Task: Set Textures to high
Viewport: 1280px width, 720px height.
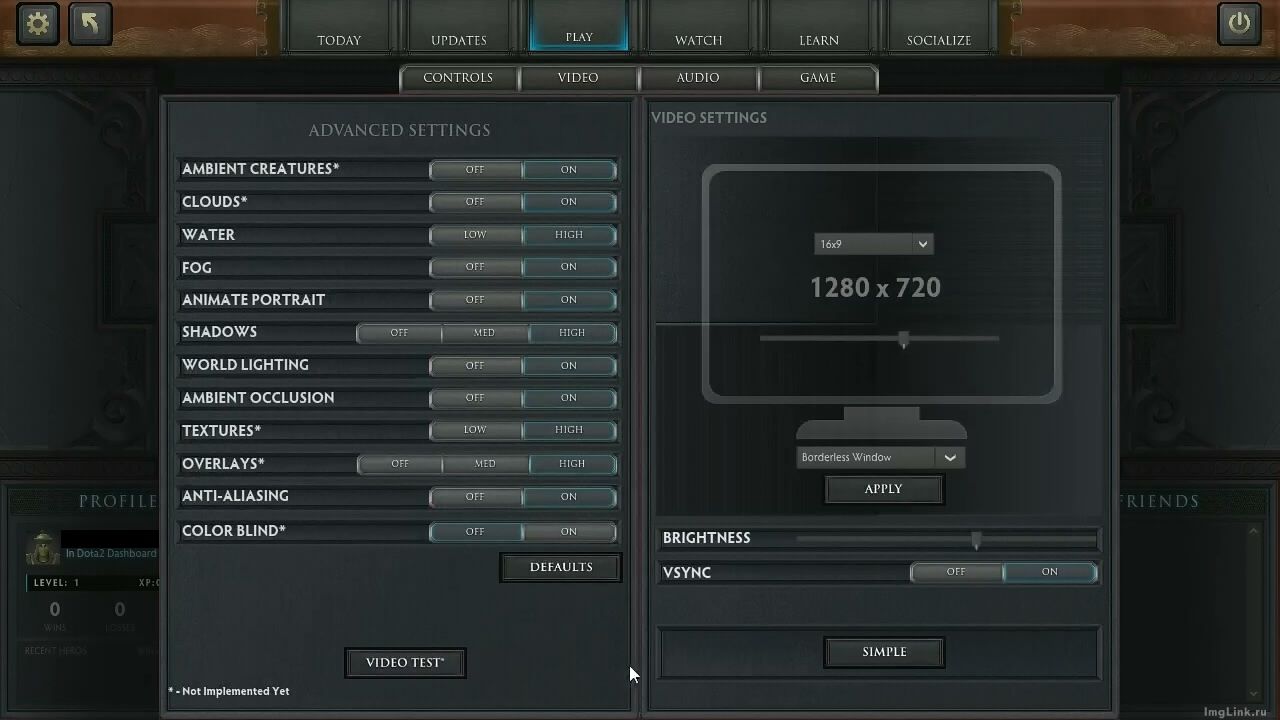Action: (569, 430)
